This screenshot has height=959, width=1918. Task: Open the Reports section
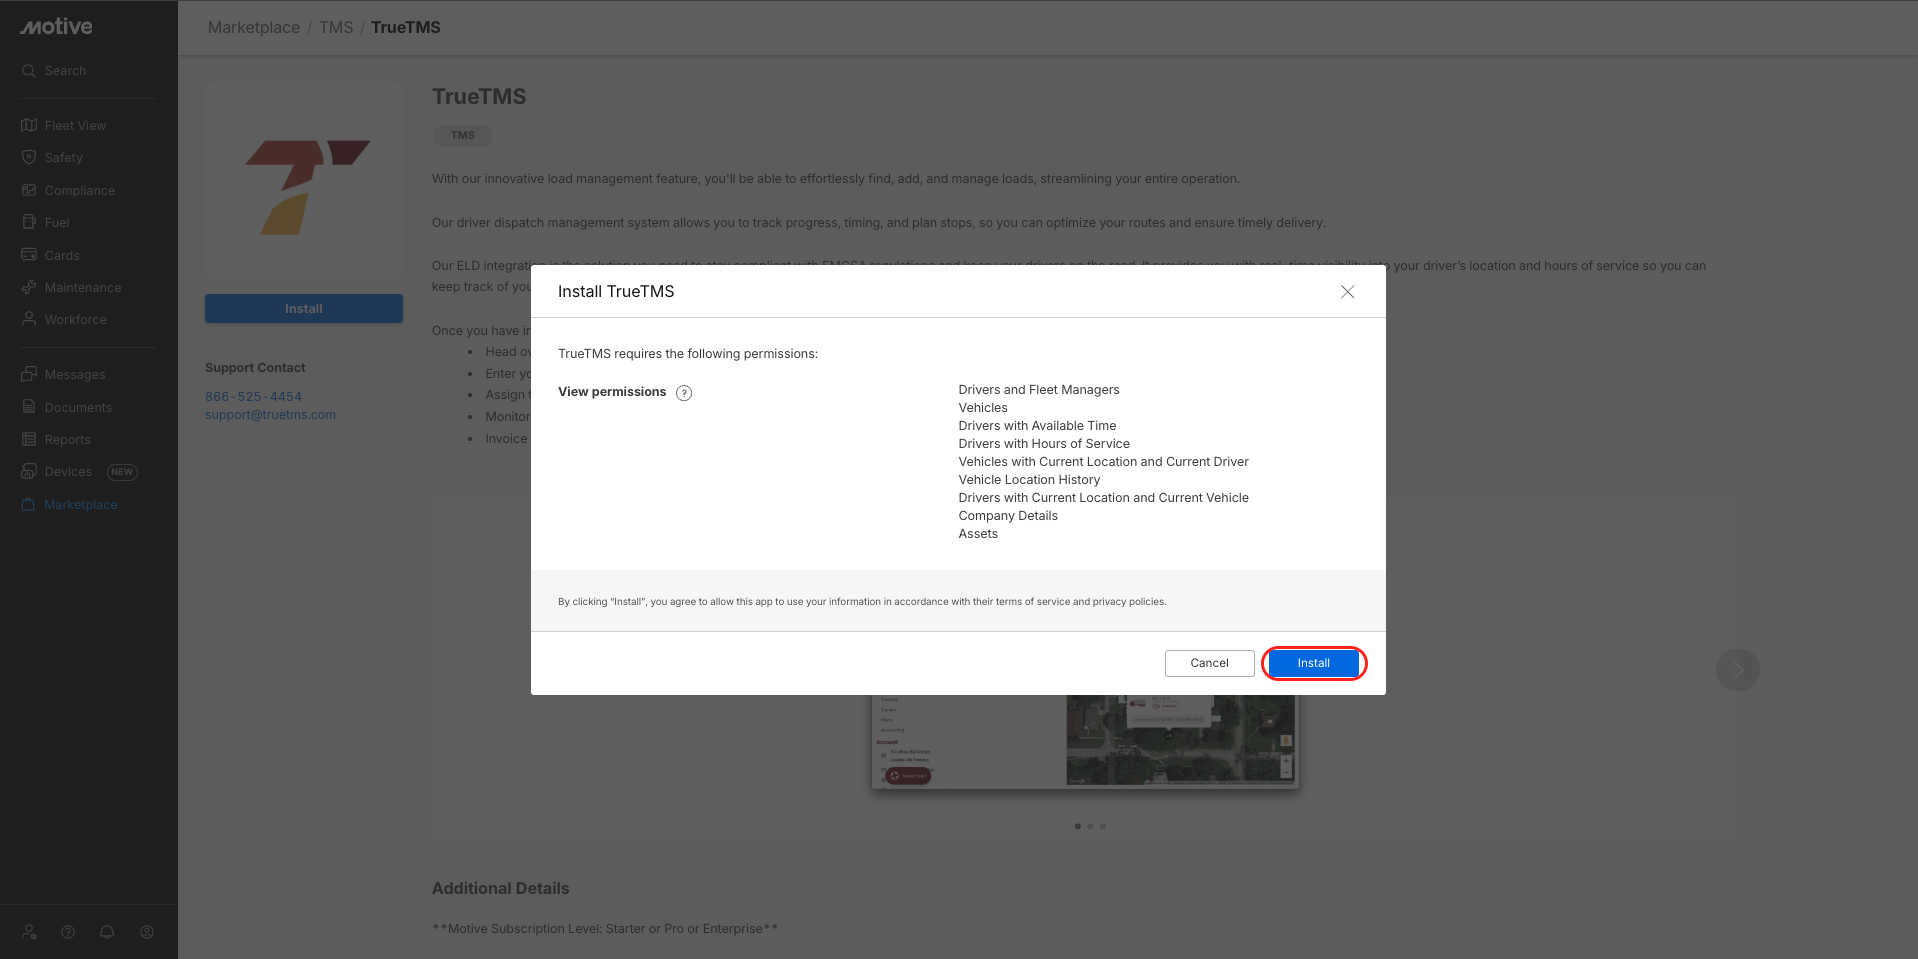[56, 440]
